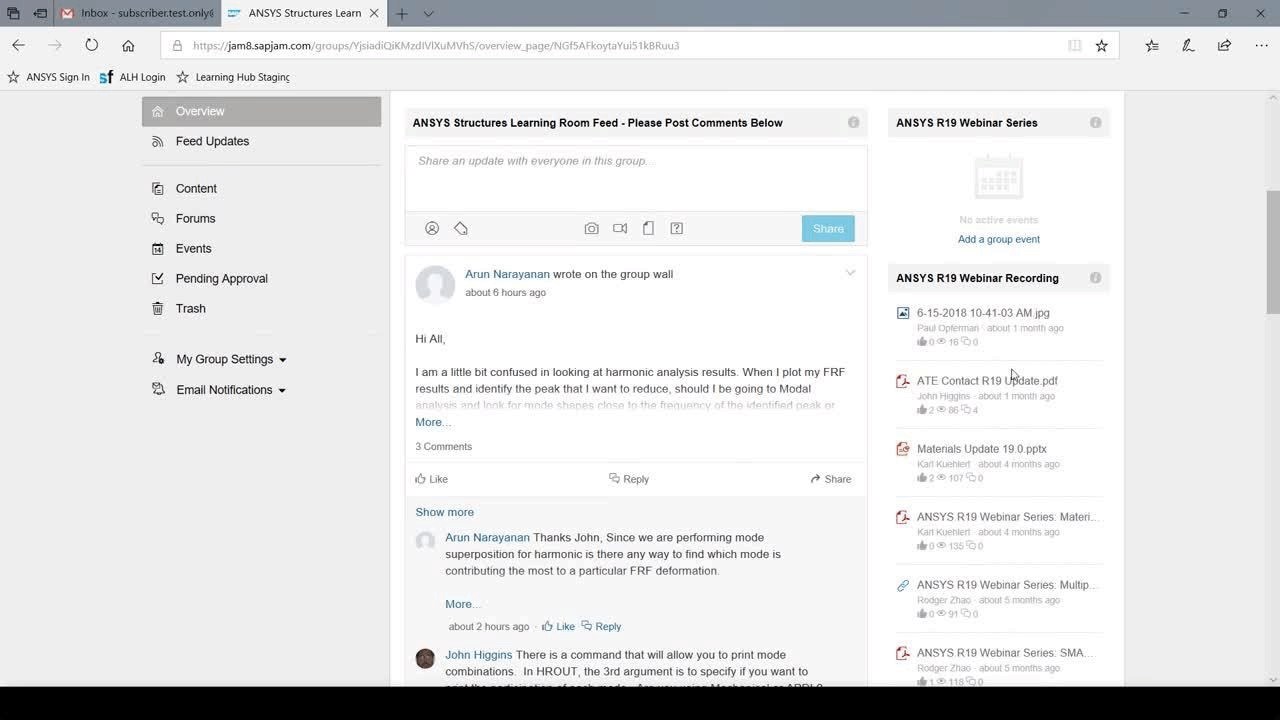Open John Higgins' profile from comment
The width and height of the screenshot is (1280, 720).
[479, 655]
